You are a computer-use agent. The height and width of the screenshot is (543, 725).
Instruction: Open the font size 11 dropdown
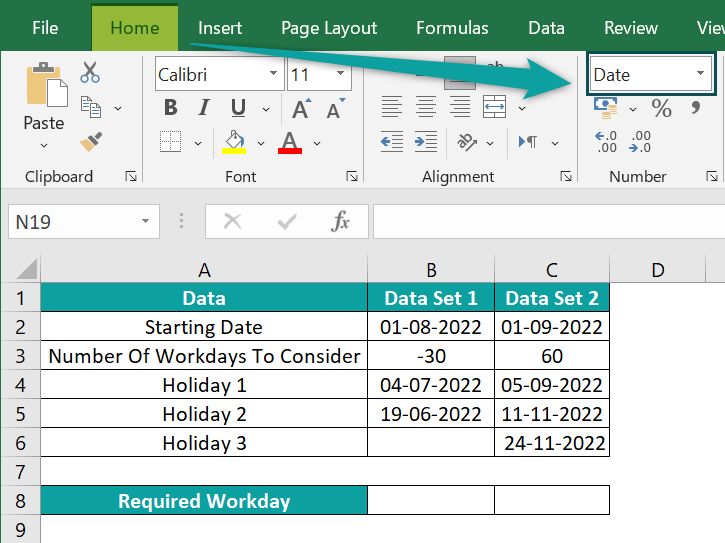341,73
